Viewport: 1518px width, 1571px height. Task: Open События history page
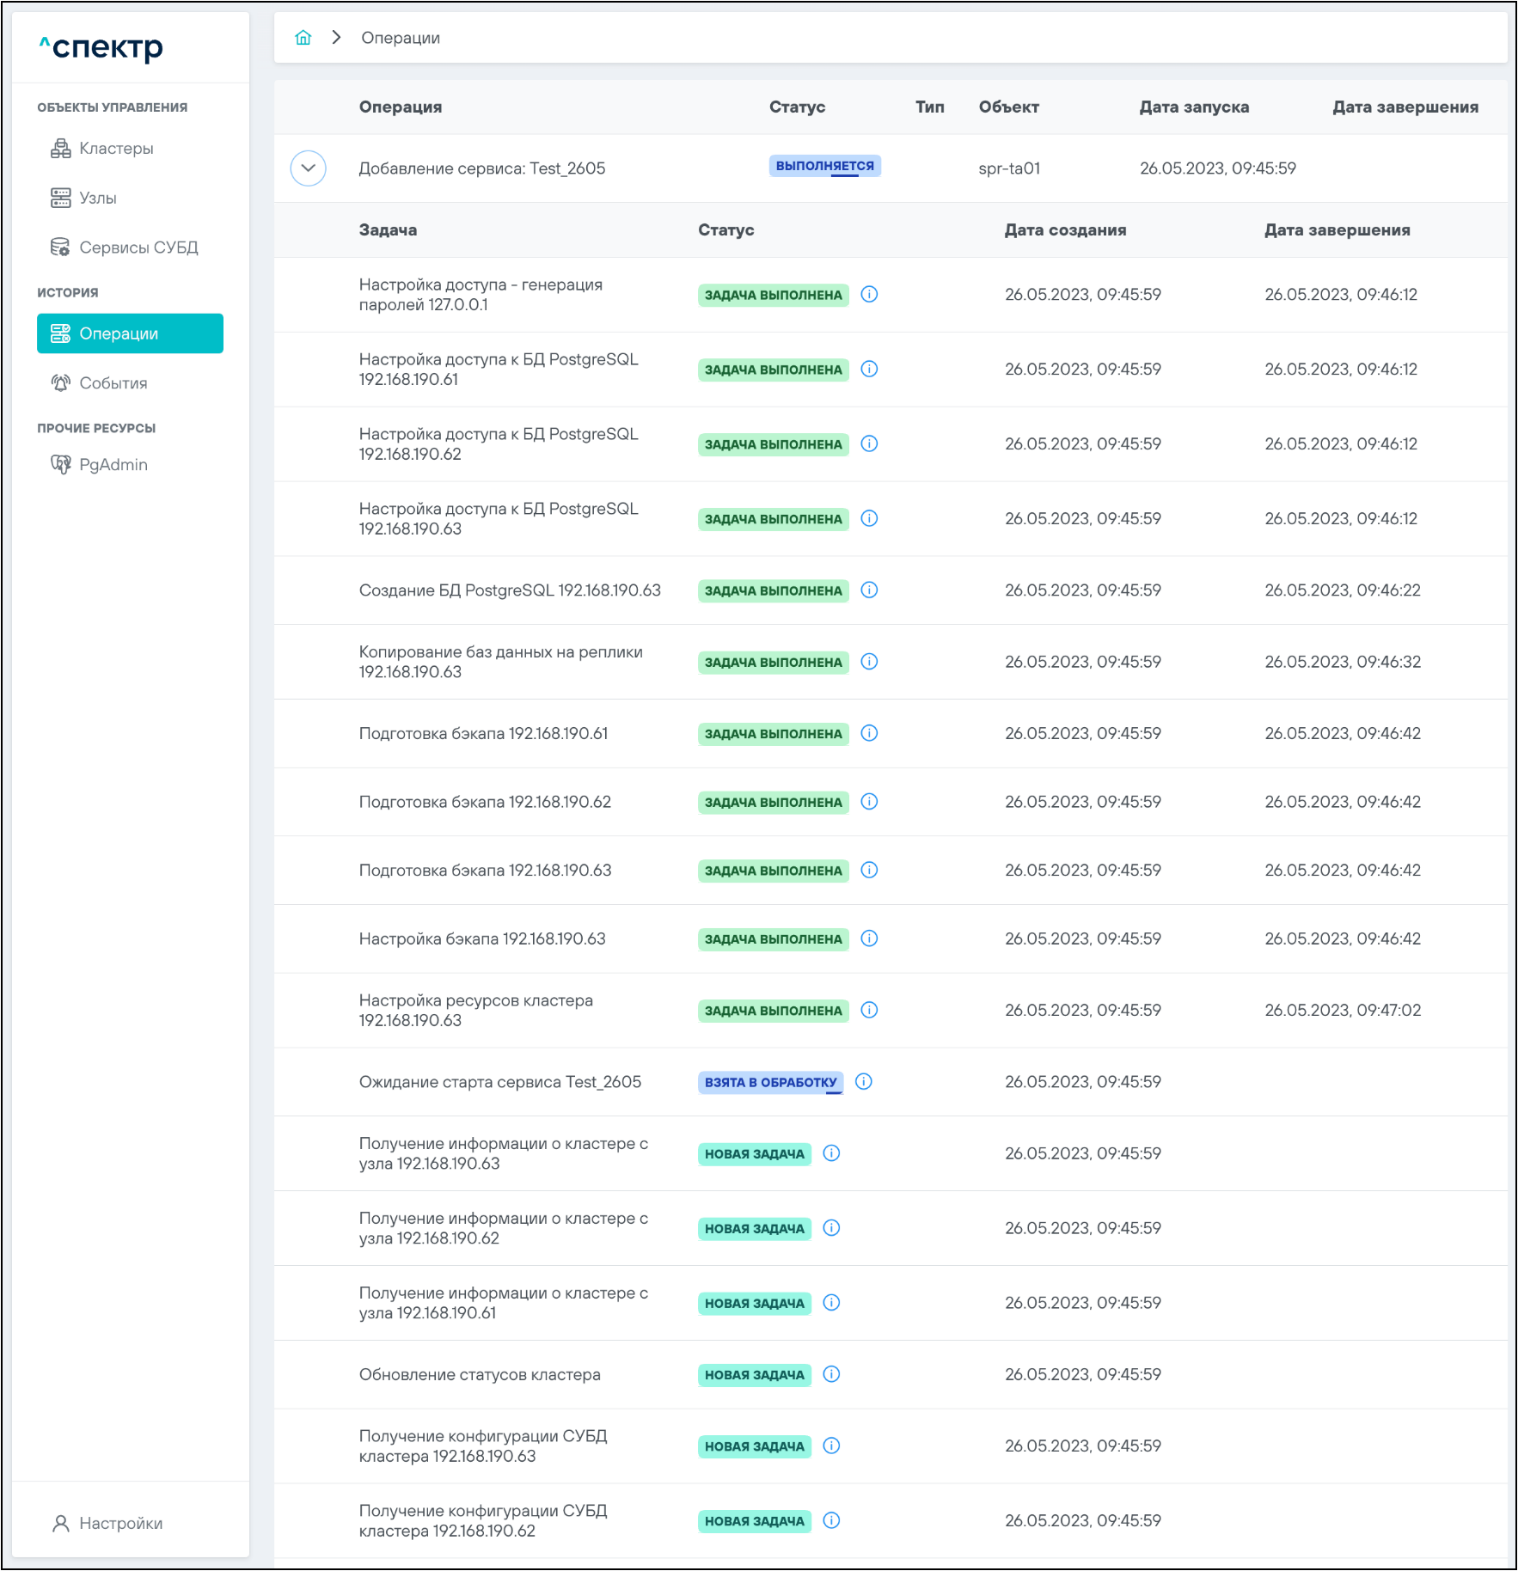[x=113, y=383]
